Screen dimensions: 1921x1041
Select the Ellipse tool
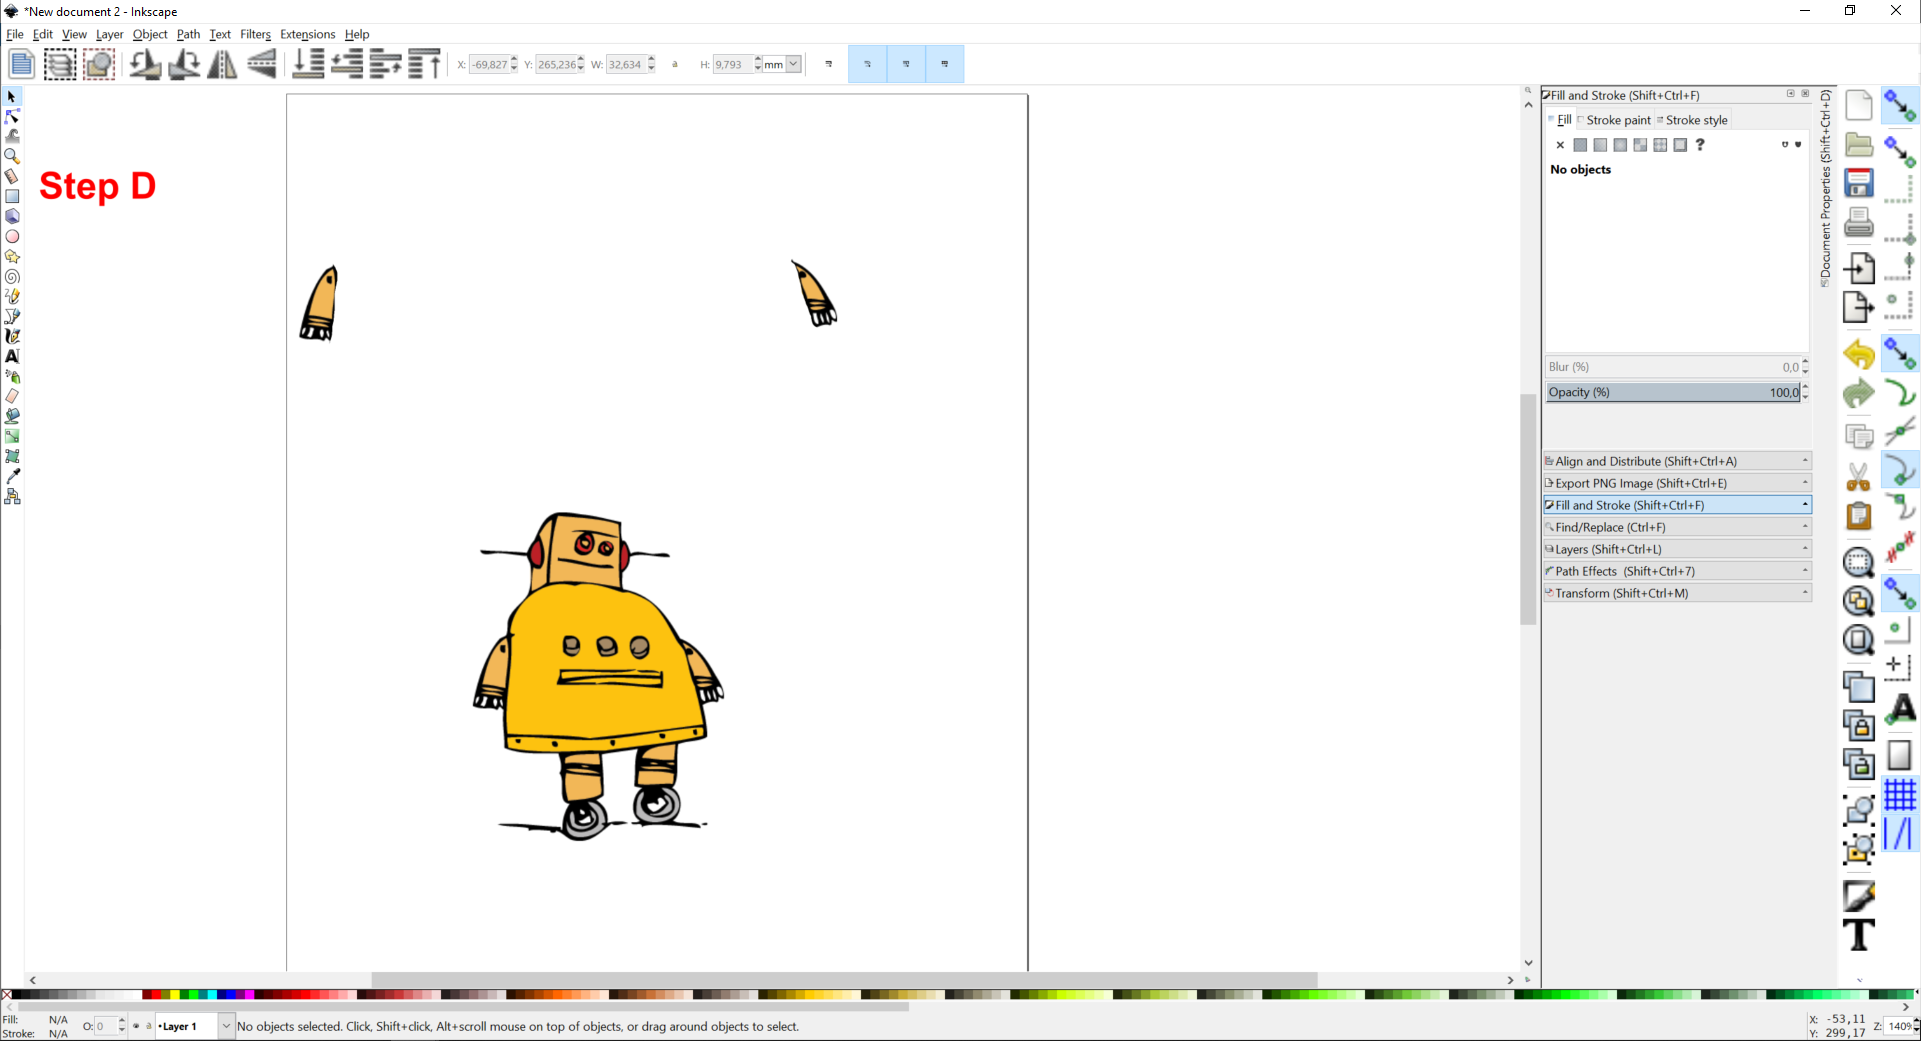pos(12,237)
